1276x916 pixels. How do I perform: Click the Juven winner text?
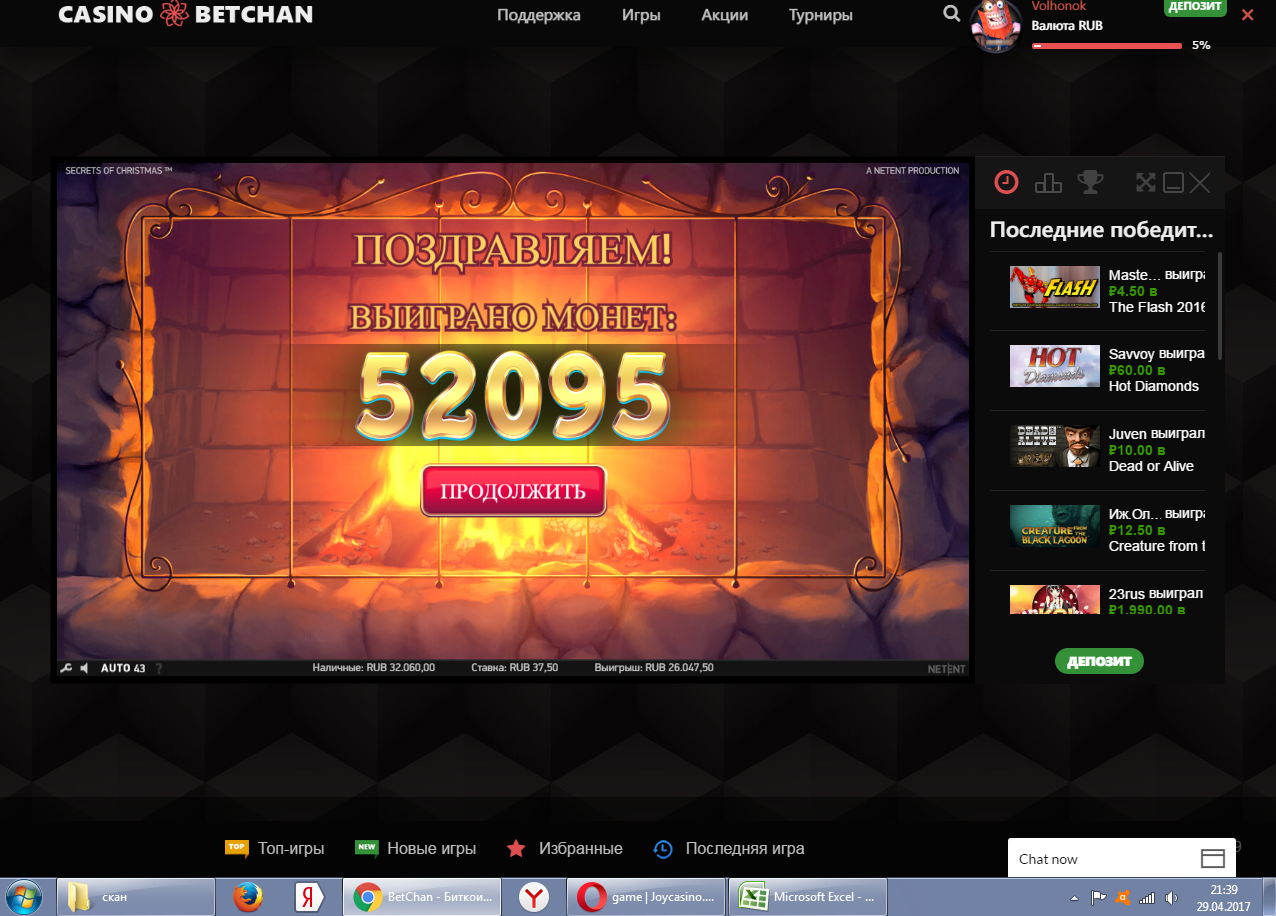click(x=1156, y=434)
